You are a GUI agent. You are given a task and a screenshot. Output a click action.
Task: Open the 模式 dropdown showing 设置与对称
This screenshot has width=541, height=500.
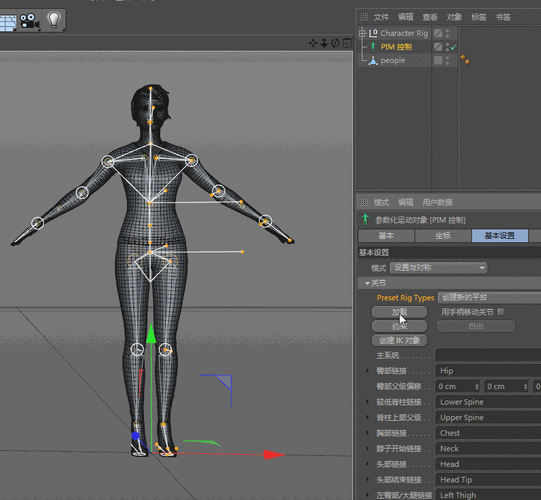tap(439, 268)
